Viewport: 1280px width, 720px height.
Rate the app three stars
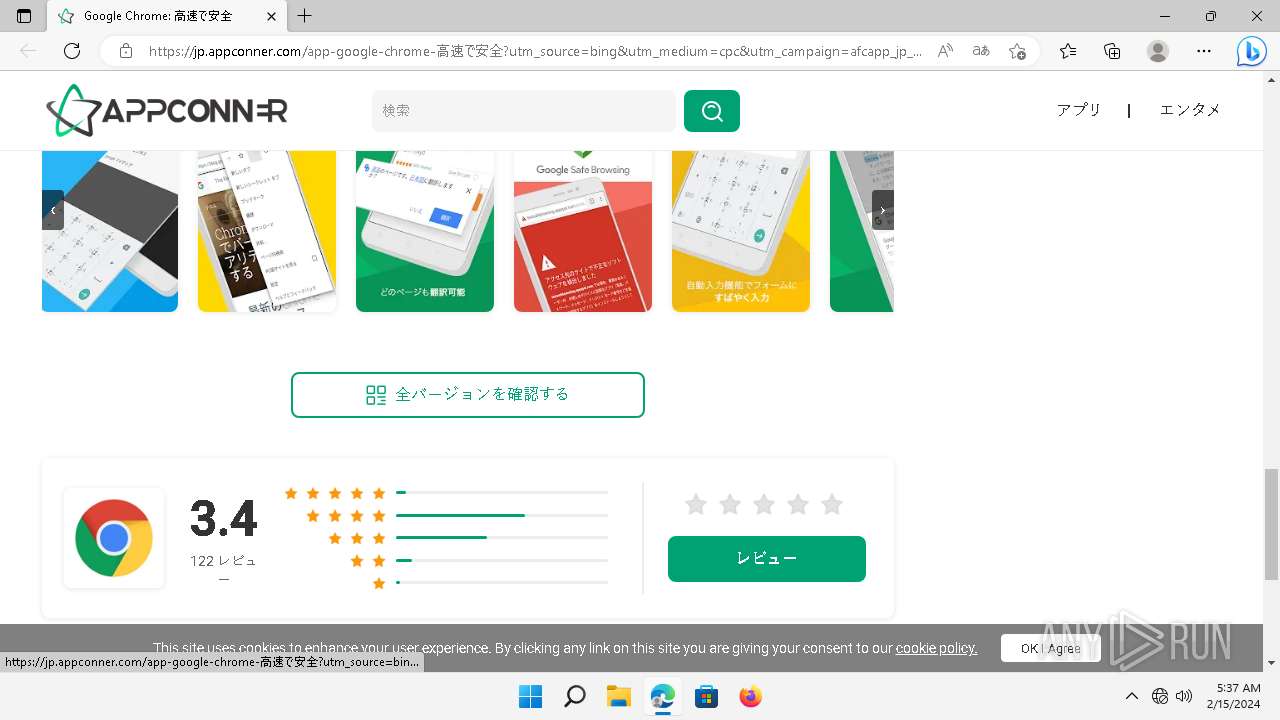(x=764, y=505)
